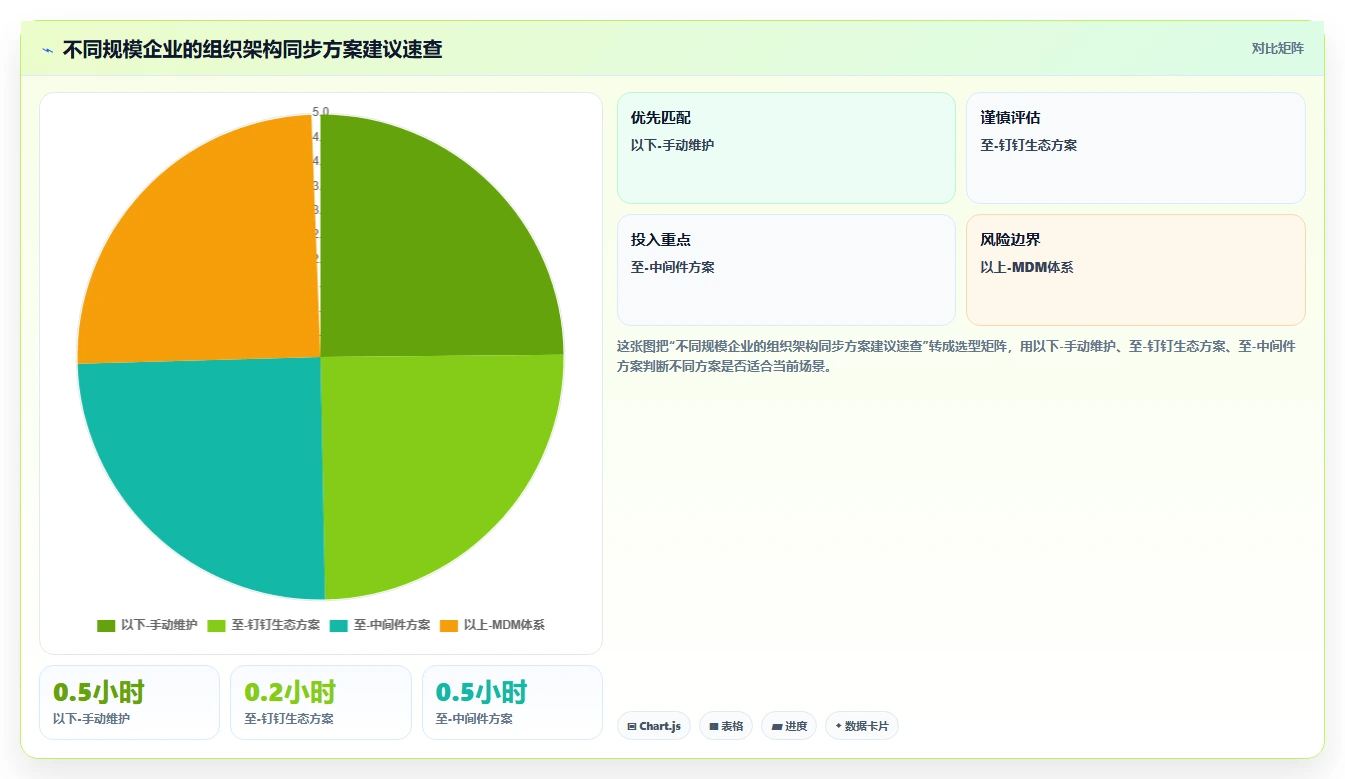This screenshot has width=1345, height=779.
Task: Click the Chart.js tag
Action: 654,726
